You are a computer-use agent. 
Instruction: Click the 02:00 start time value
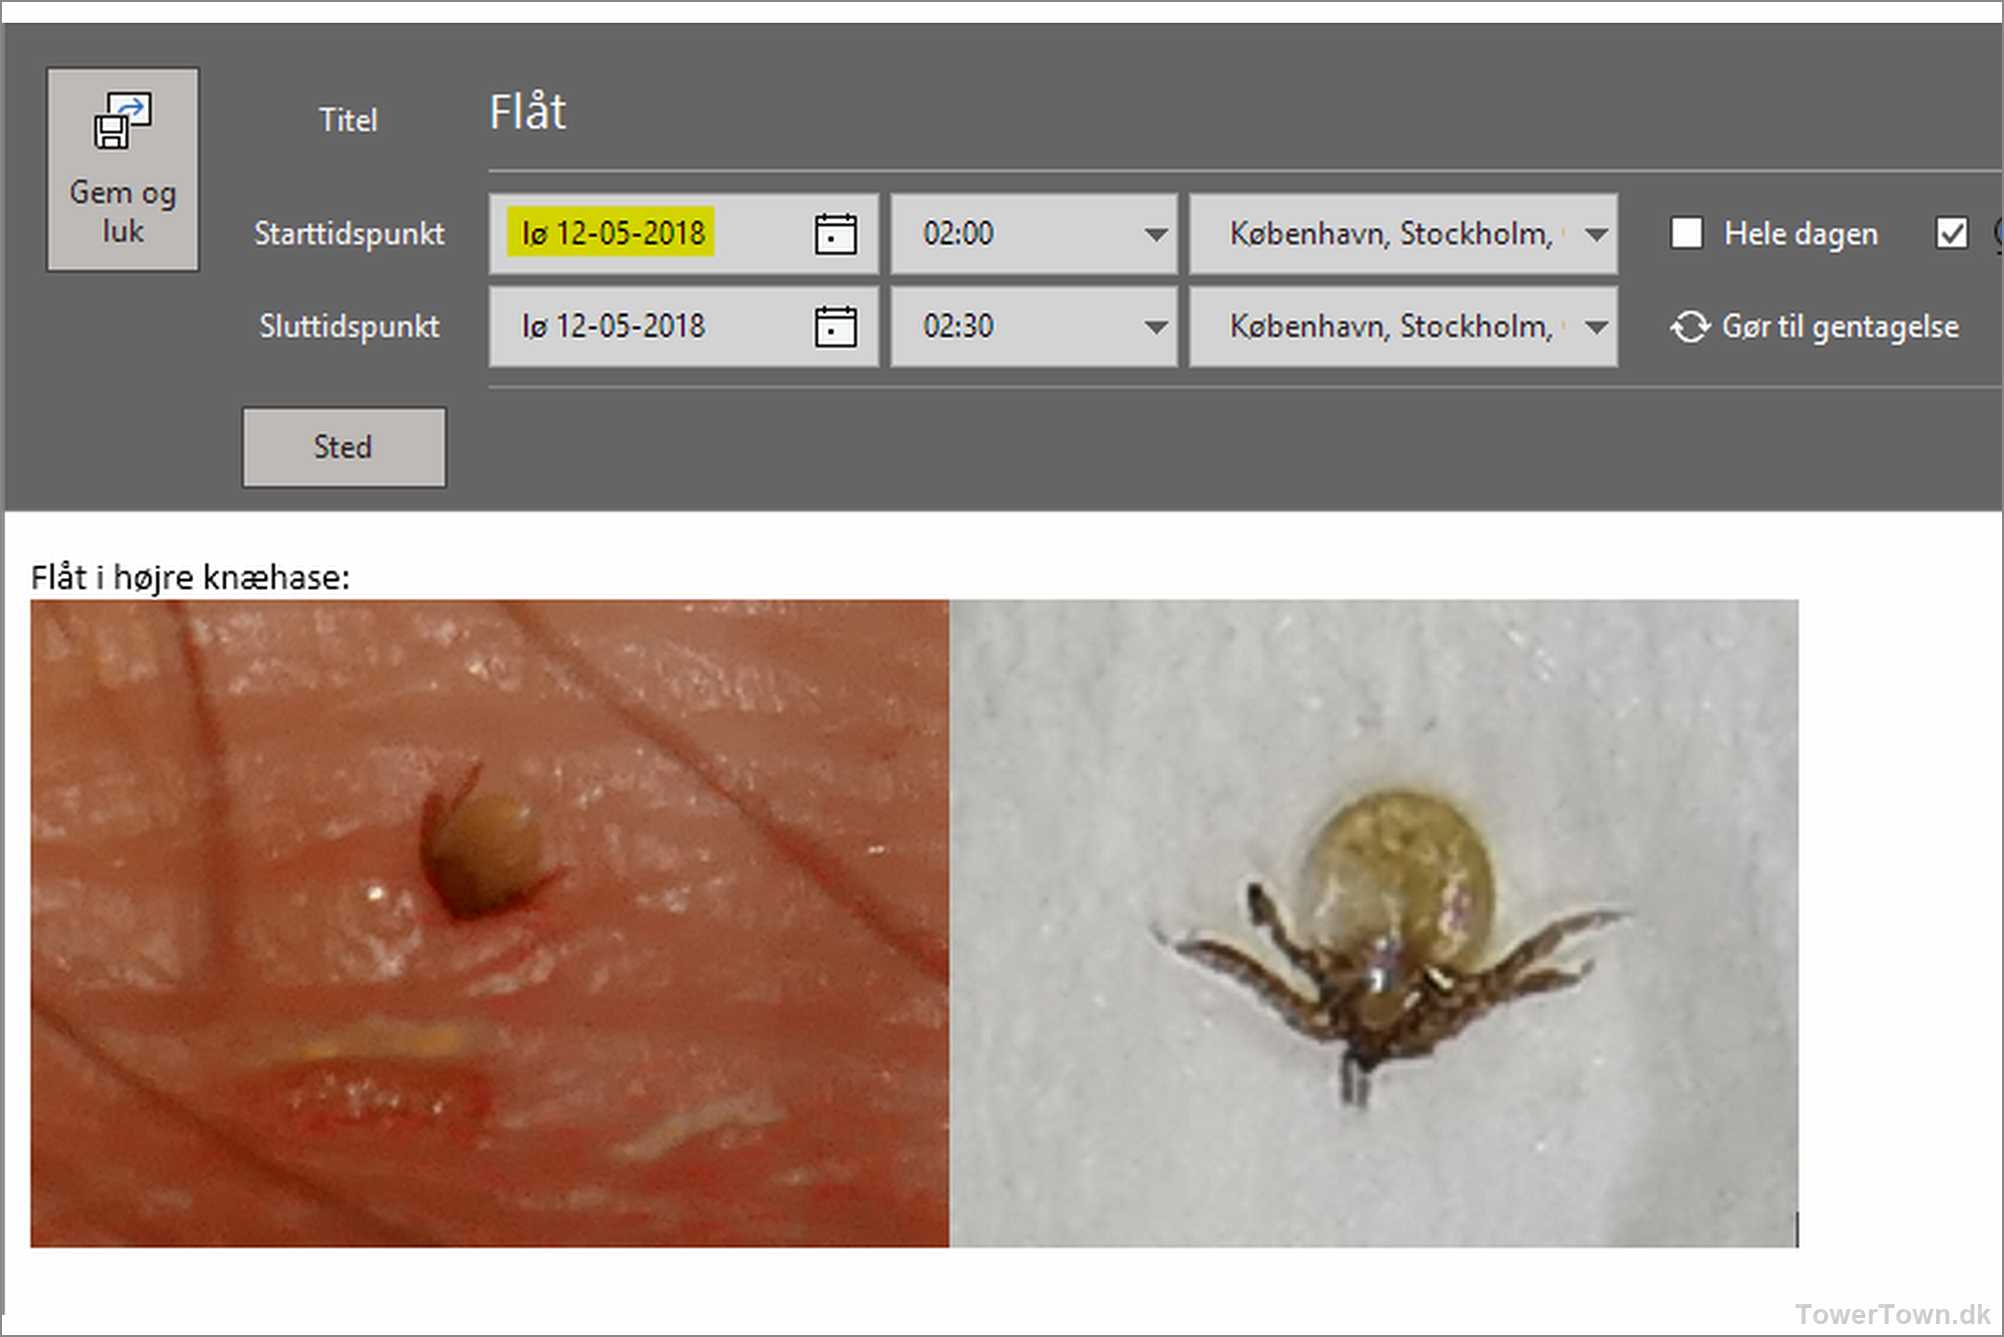point(958,234)
